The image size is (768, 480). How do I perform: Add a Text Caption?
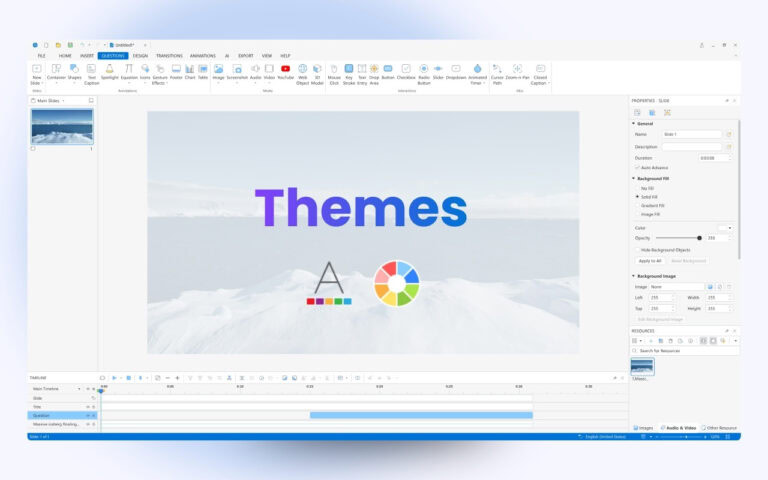pyautogui.click(x=92, y=74)
